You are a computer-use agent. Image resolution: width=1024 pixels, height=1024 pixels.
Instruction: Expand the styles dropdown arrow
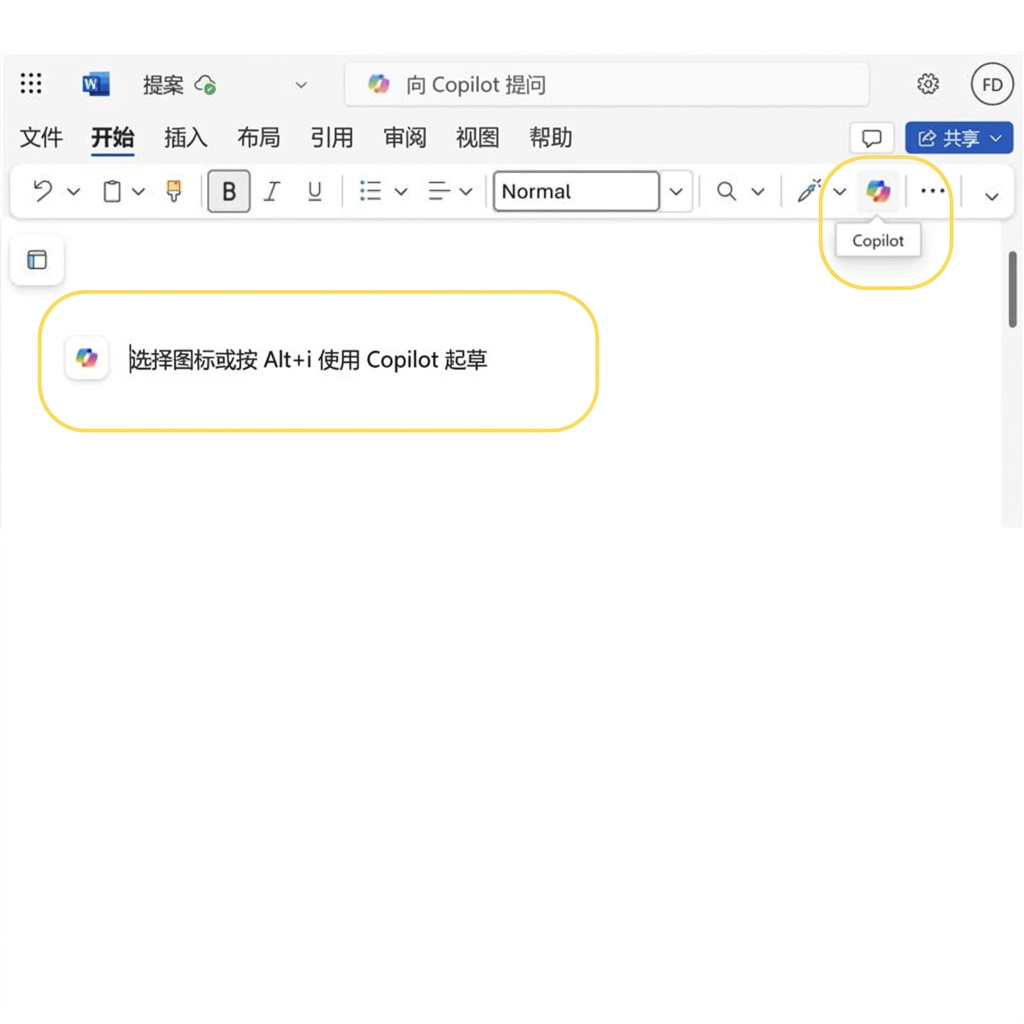(x=676, y=191)
